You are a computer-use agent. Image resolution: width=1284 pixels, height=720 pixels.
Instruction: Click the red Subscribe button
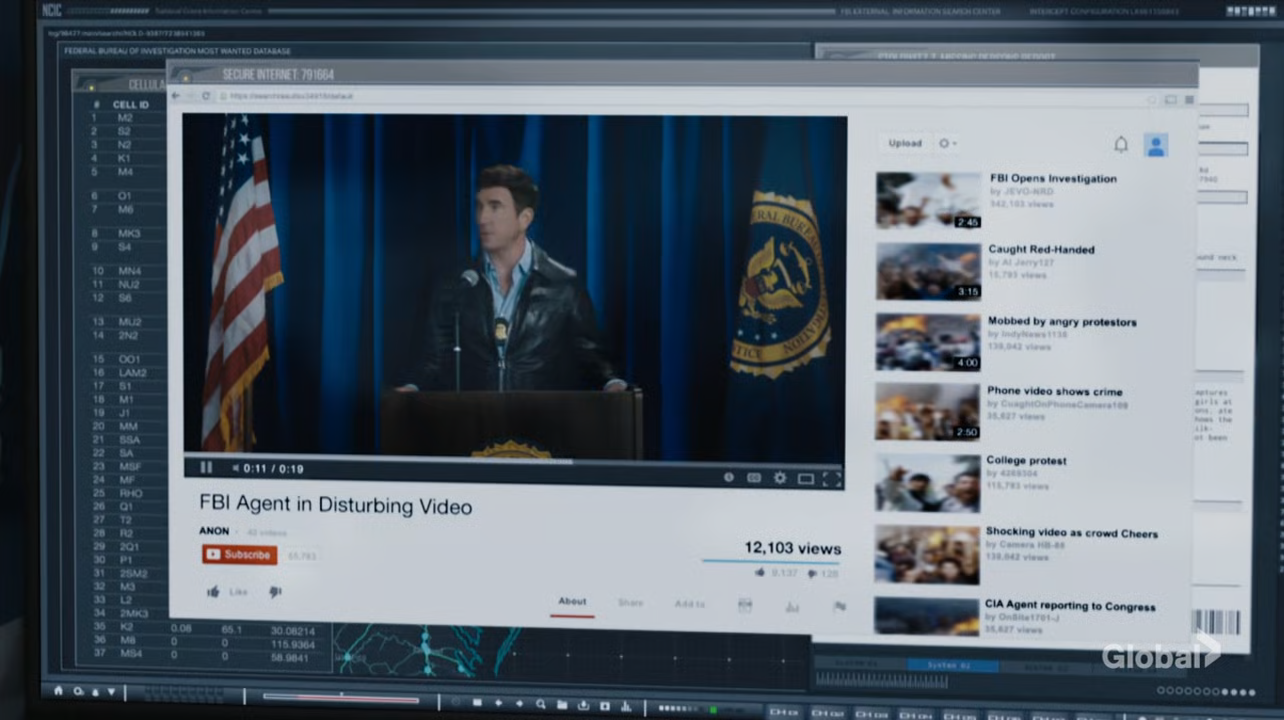(240, 554)
